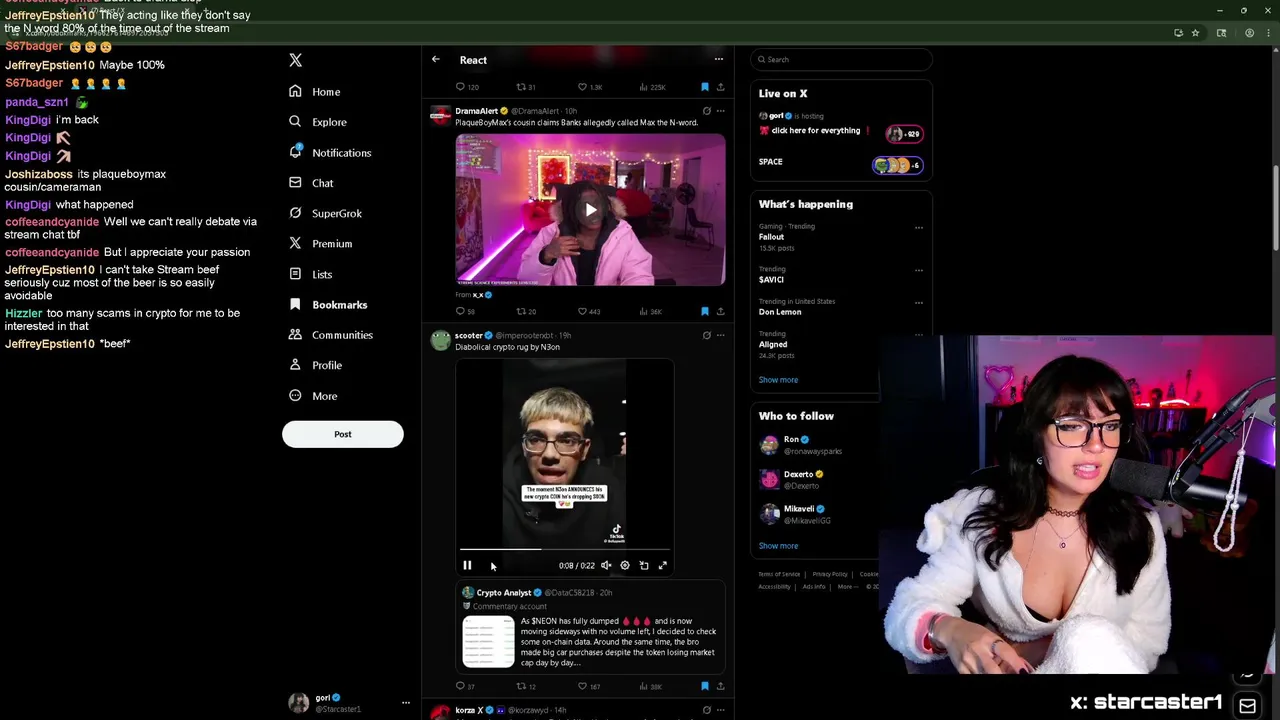Open React folder options menu
This screenshot has height=720, width=1280.
[718, 59]
